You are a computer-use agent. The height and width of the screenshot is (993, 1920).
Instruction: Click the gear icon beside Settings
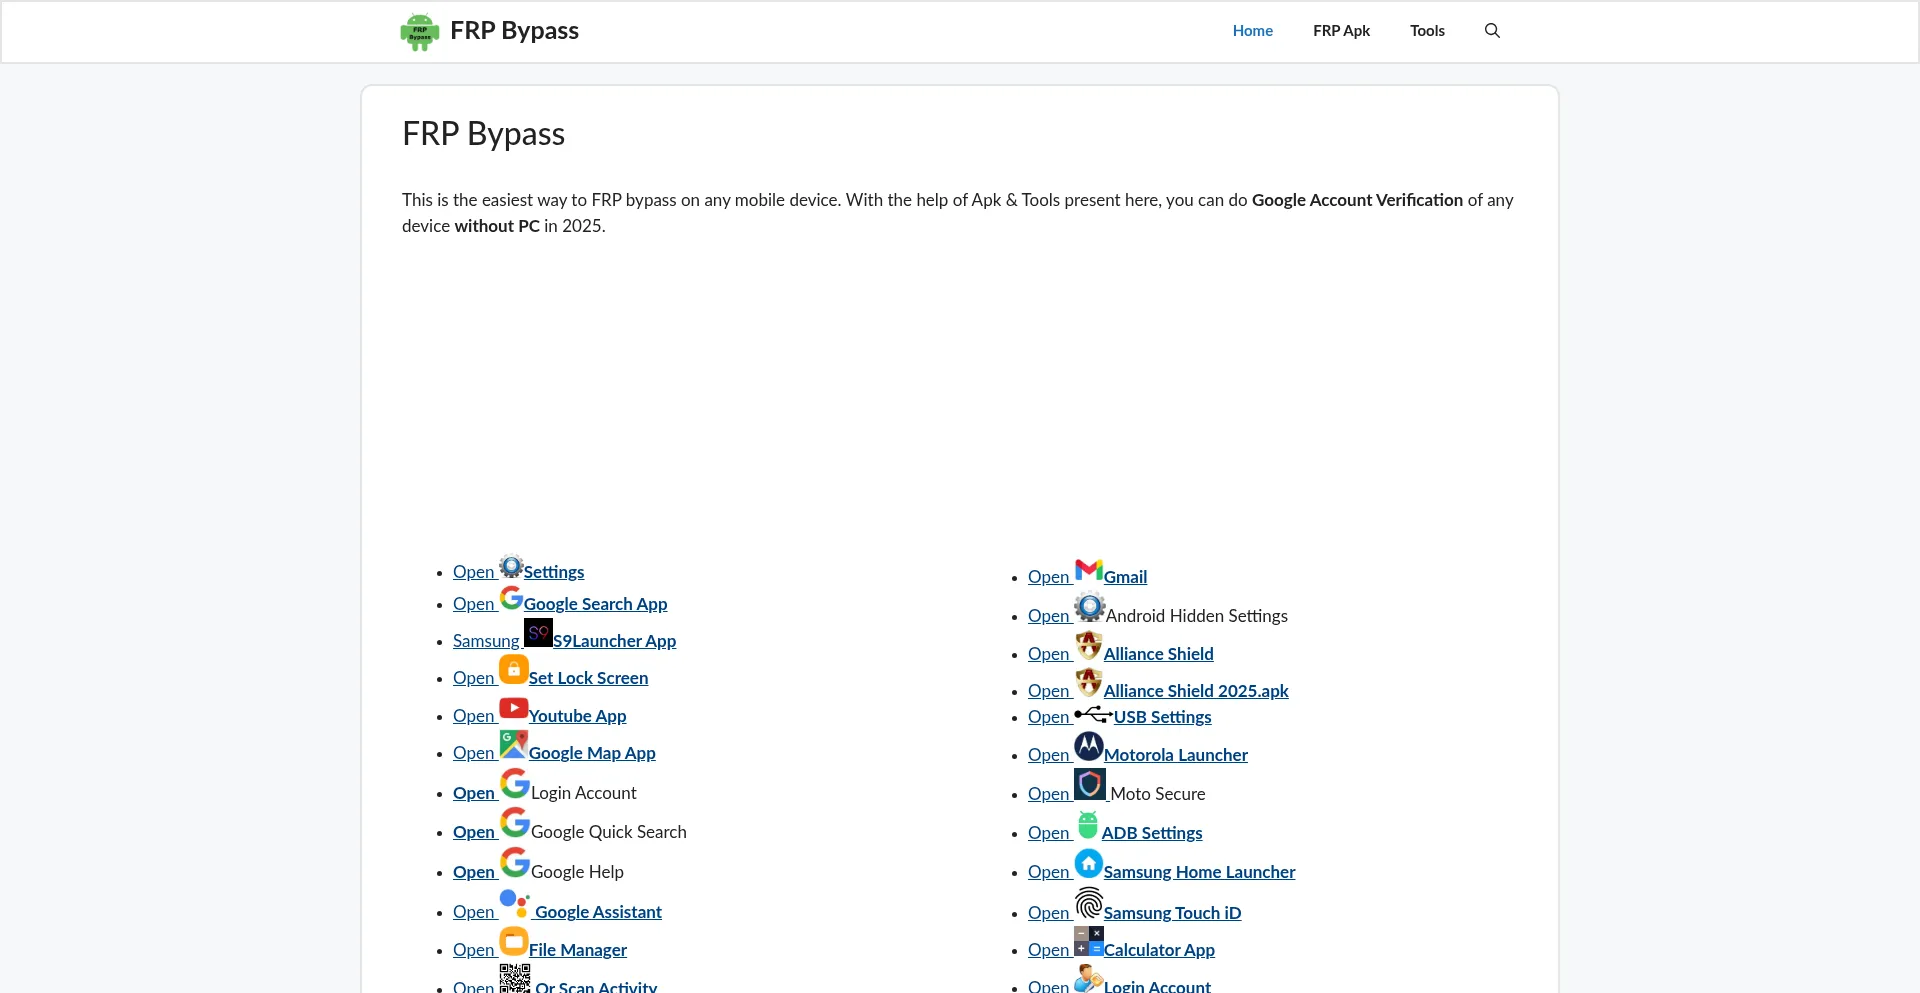click(x=511, y=567)
